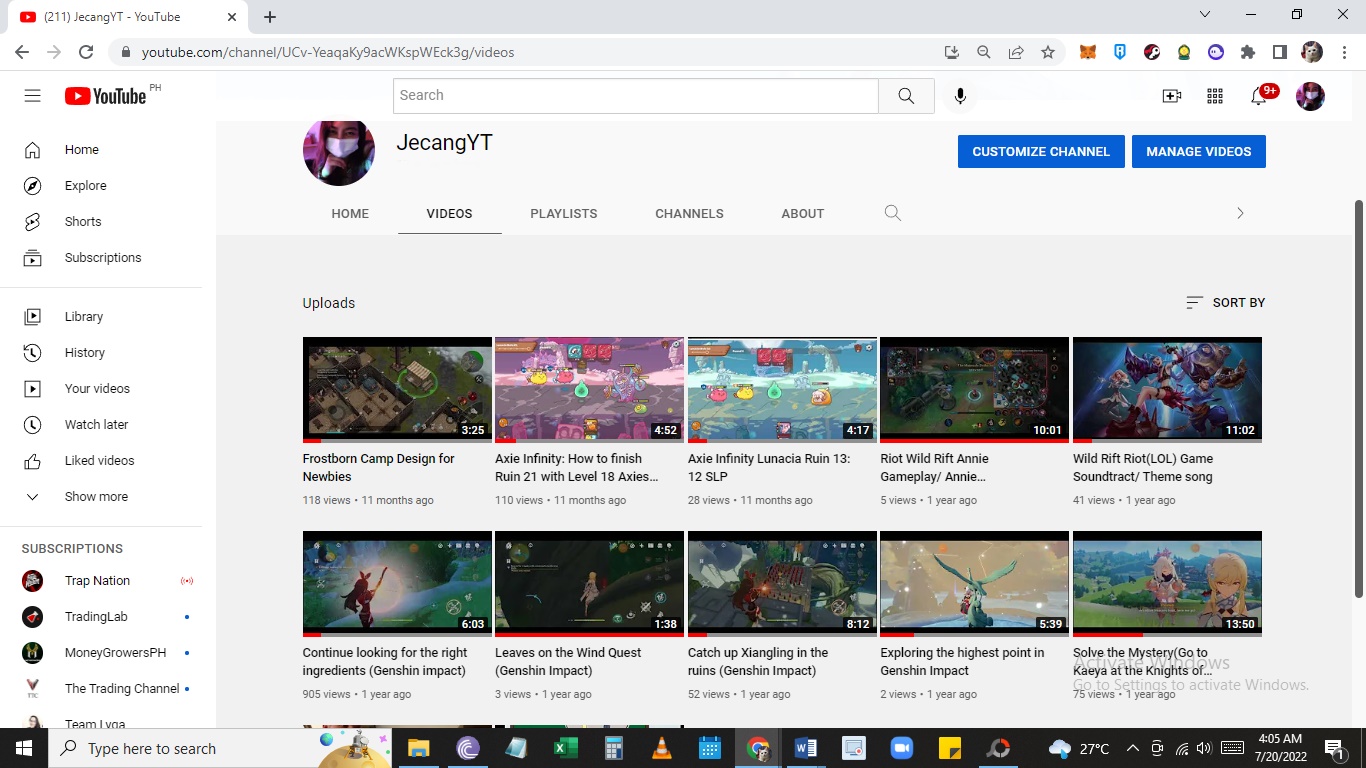Open Riot Wild Rift Annie Gameplay thumbnail
Screen dimensions: 1366x768
coord(974,389)
